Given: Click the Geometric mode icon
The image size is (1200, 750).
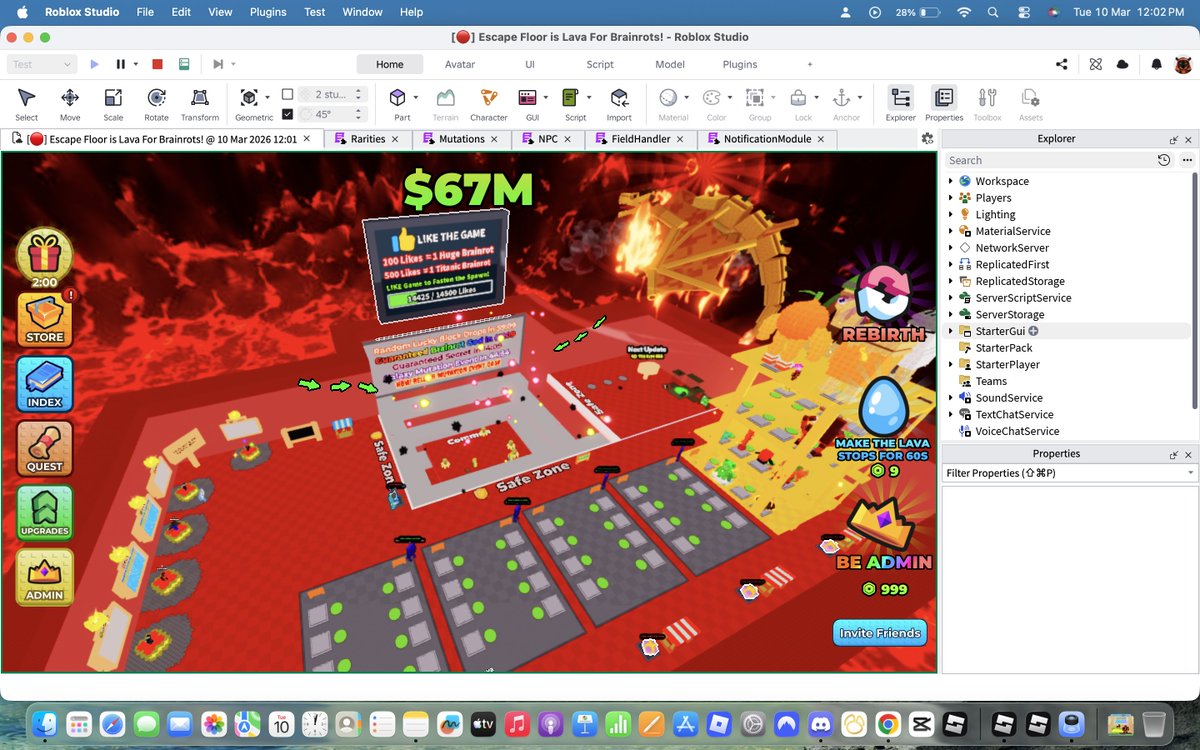Looking at the screenshot, I should 249,97.
